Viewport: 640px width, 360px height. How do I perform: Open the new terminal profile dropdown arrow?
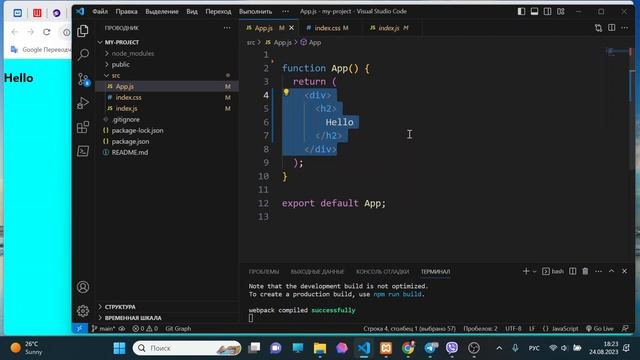coord(534,271)
